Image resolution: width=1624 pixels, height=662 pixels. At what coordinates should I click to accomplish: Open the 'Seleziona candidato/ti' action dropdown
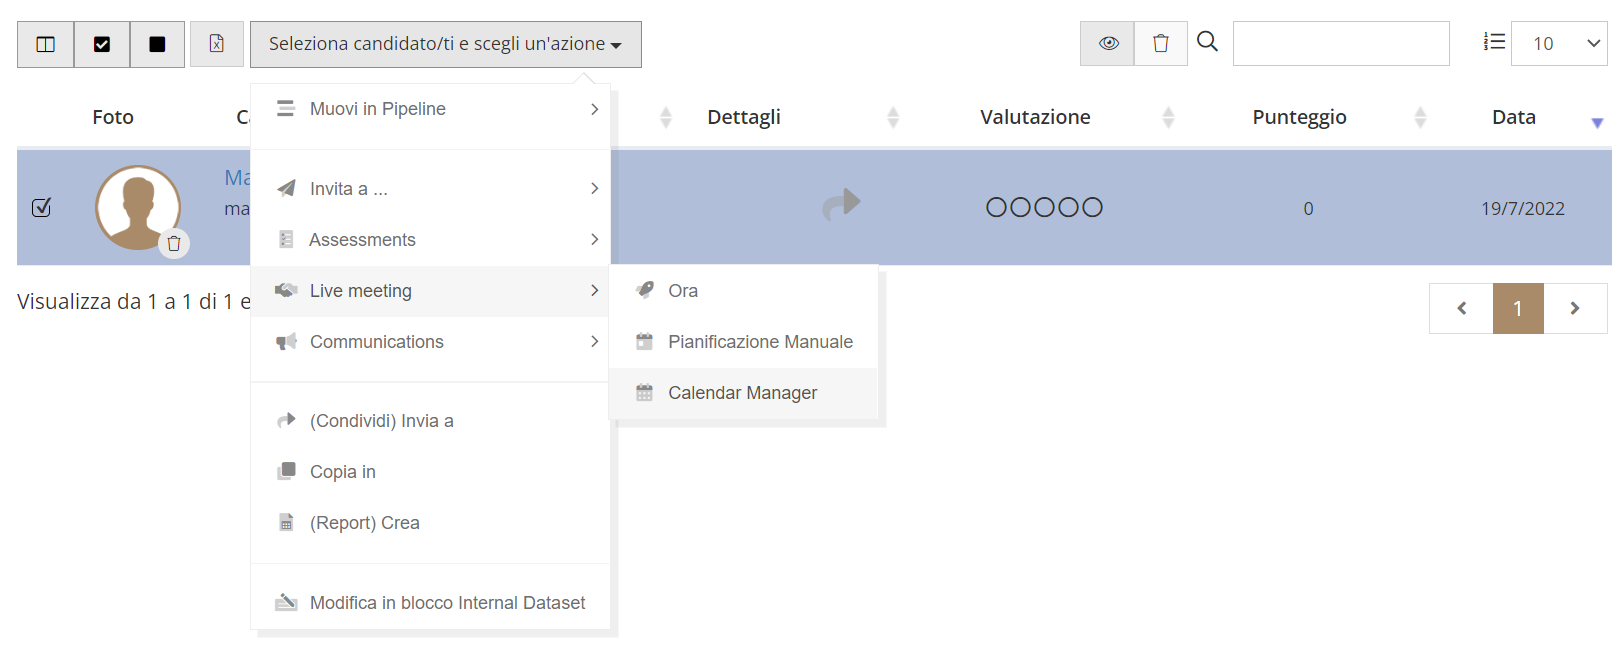point(446,44)
